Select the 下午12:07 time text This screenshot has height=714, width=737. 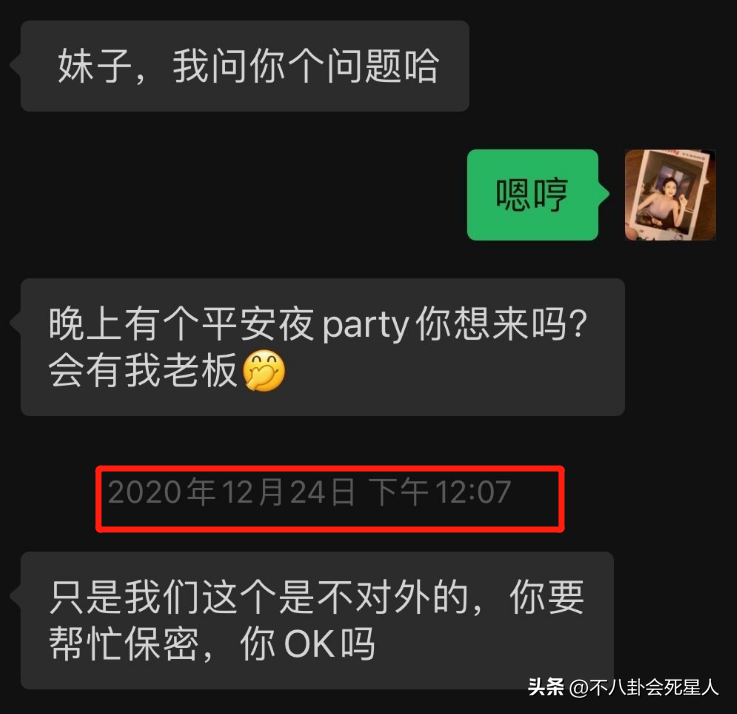click(439, 492)
